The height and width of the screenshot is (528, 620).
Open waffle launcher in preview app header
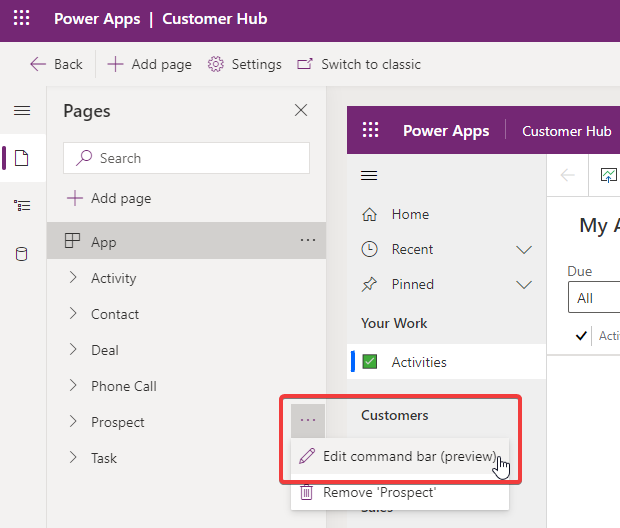[370, 130]
